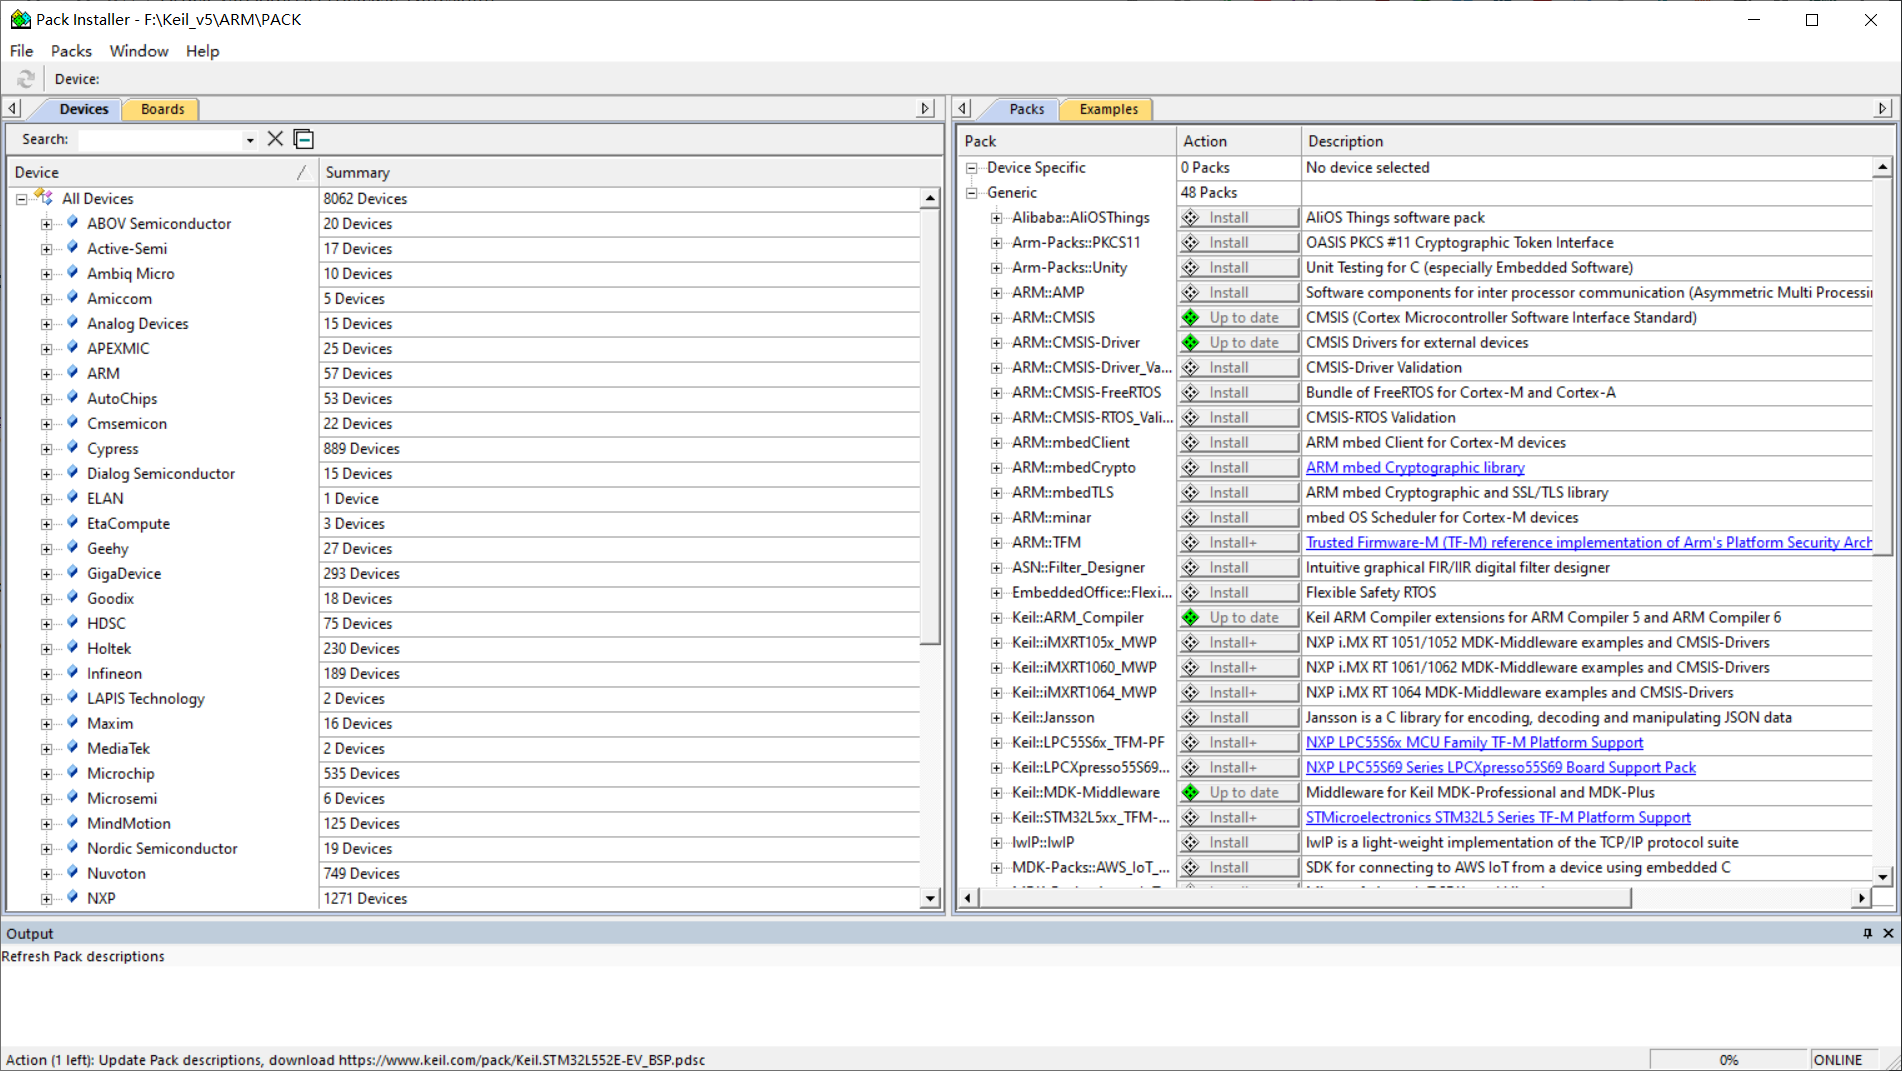Open the Packs menu
Screen dimensions: 1902x1071
click(71, 50)
